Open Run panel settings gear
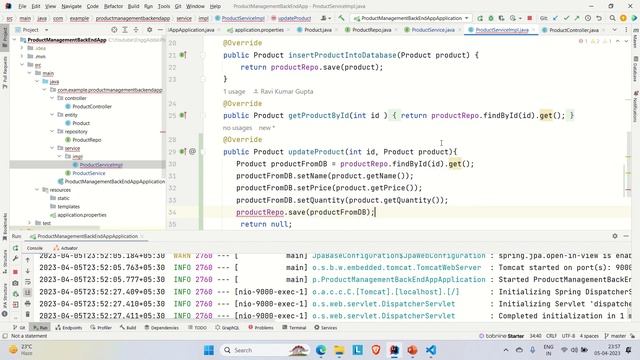The height and width of the screenshot is (360, 640). tap(615, 236)
